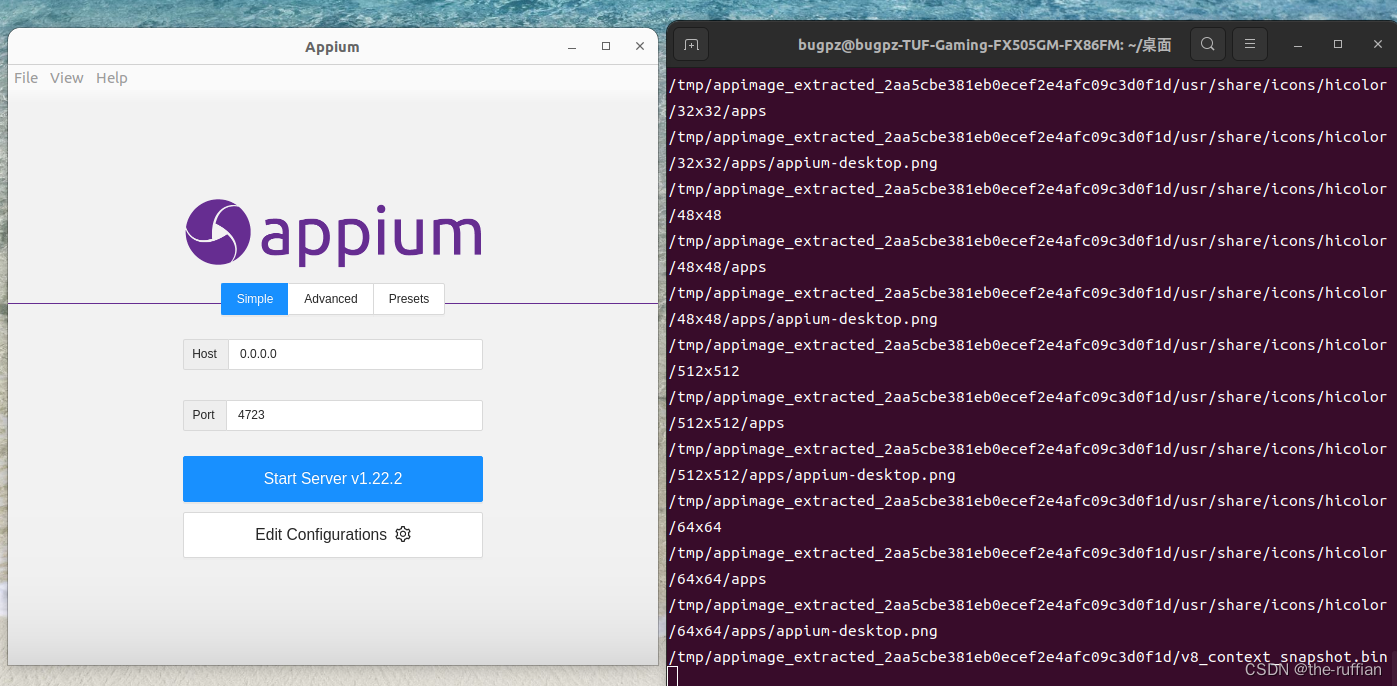
Task: Open Edit Configurations in Appium
Action: (x=333, y=535)
